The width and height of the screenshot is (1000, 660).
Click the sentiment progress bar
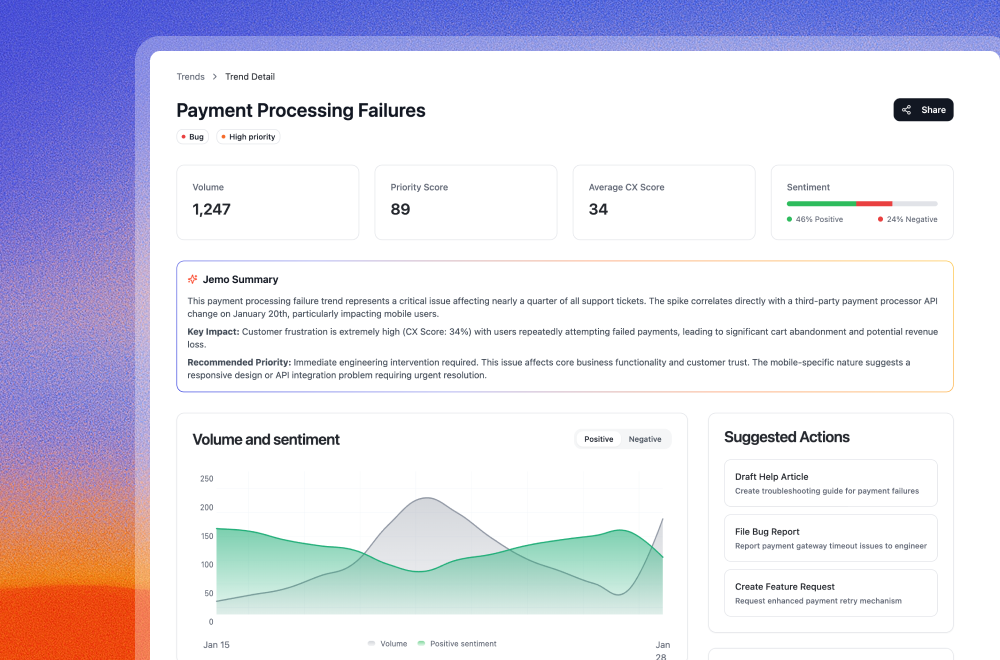862,203
